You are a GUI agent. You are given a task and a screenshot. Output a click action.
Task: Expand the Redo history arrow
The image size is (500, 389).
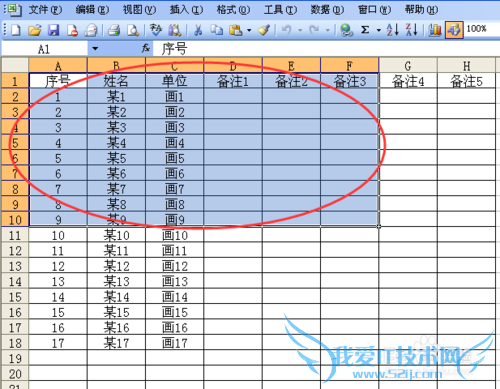click(328, 30)
